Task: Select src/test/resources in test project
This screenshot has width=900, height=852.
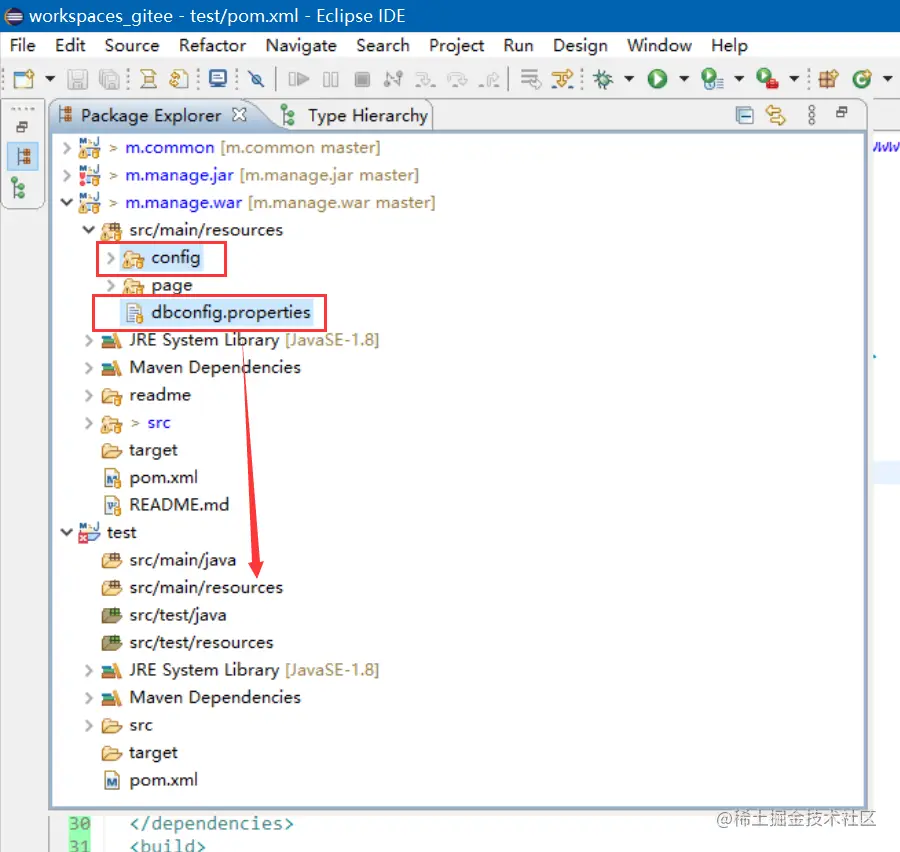Action: pos(187,642)
